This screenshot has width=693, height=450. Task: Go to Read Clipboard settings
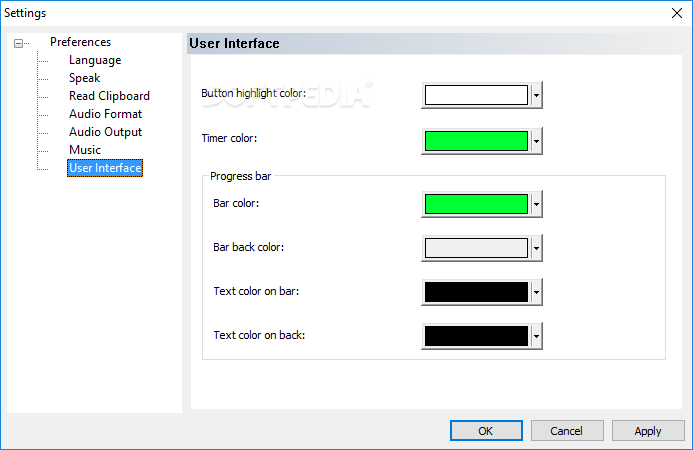click(x=109, y=96)
